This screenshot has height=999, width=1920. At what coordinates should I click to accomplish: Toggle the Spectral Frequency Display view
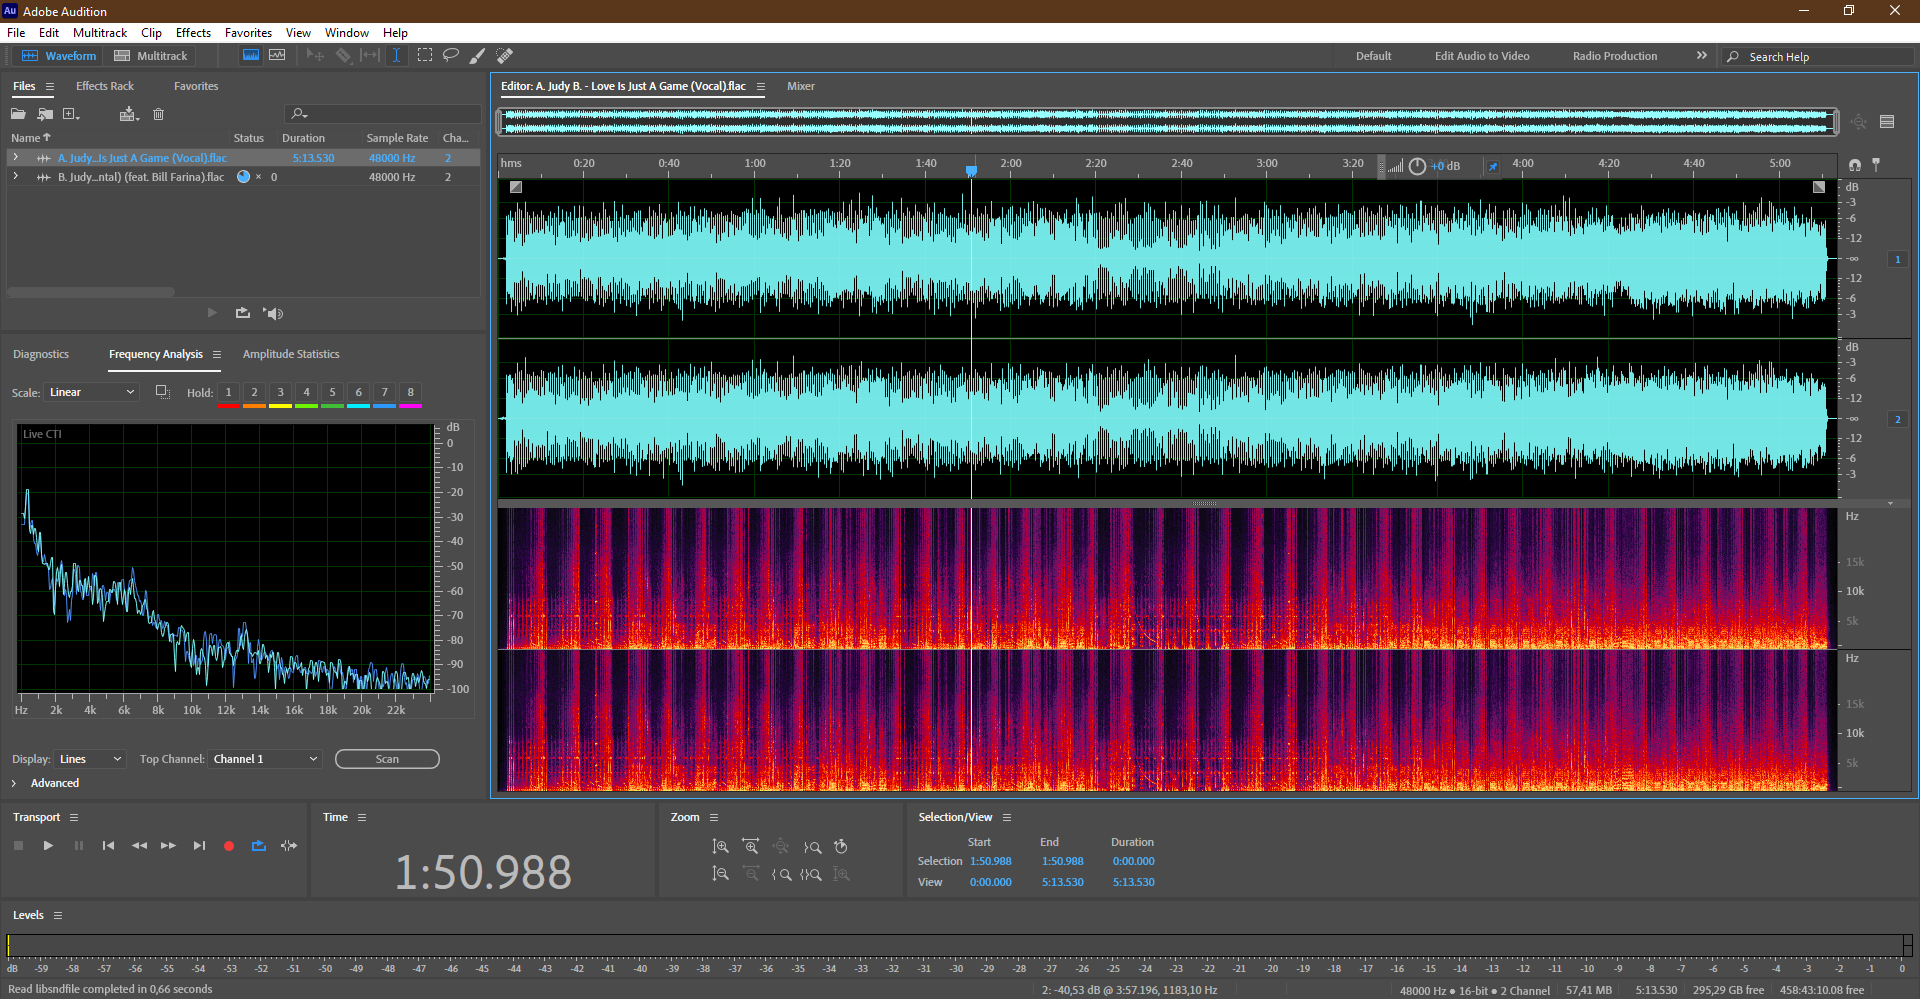(x=251, y=56)
